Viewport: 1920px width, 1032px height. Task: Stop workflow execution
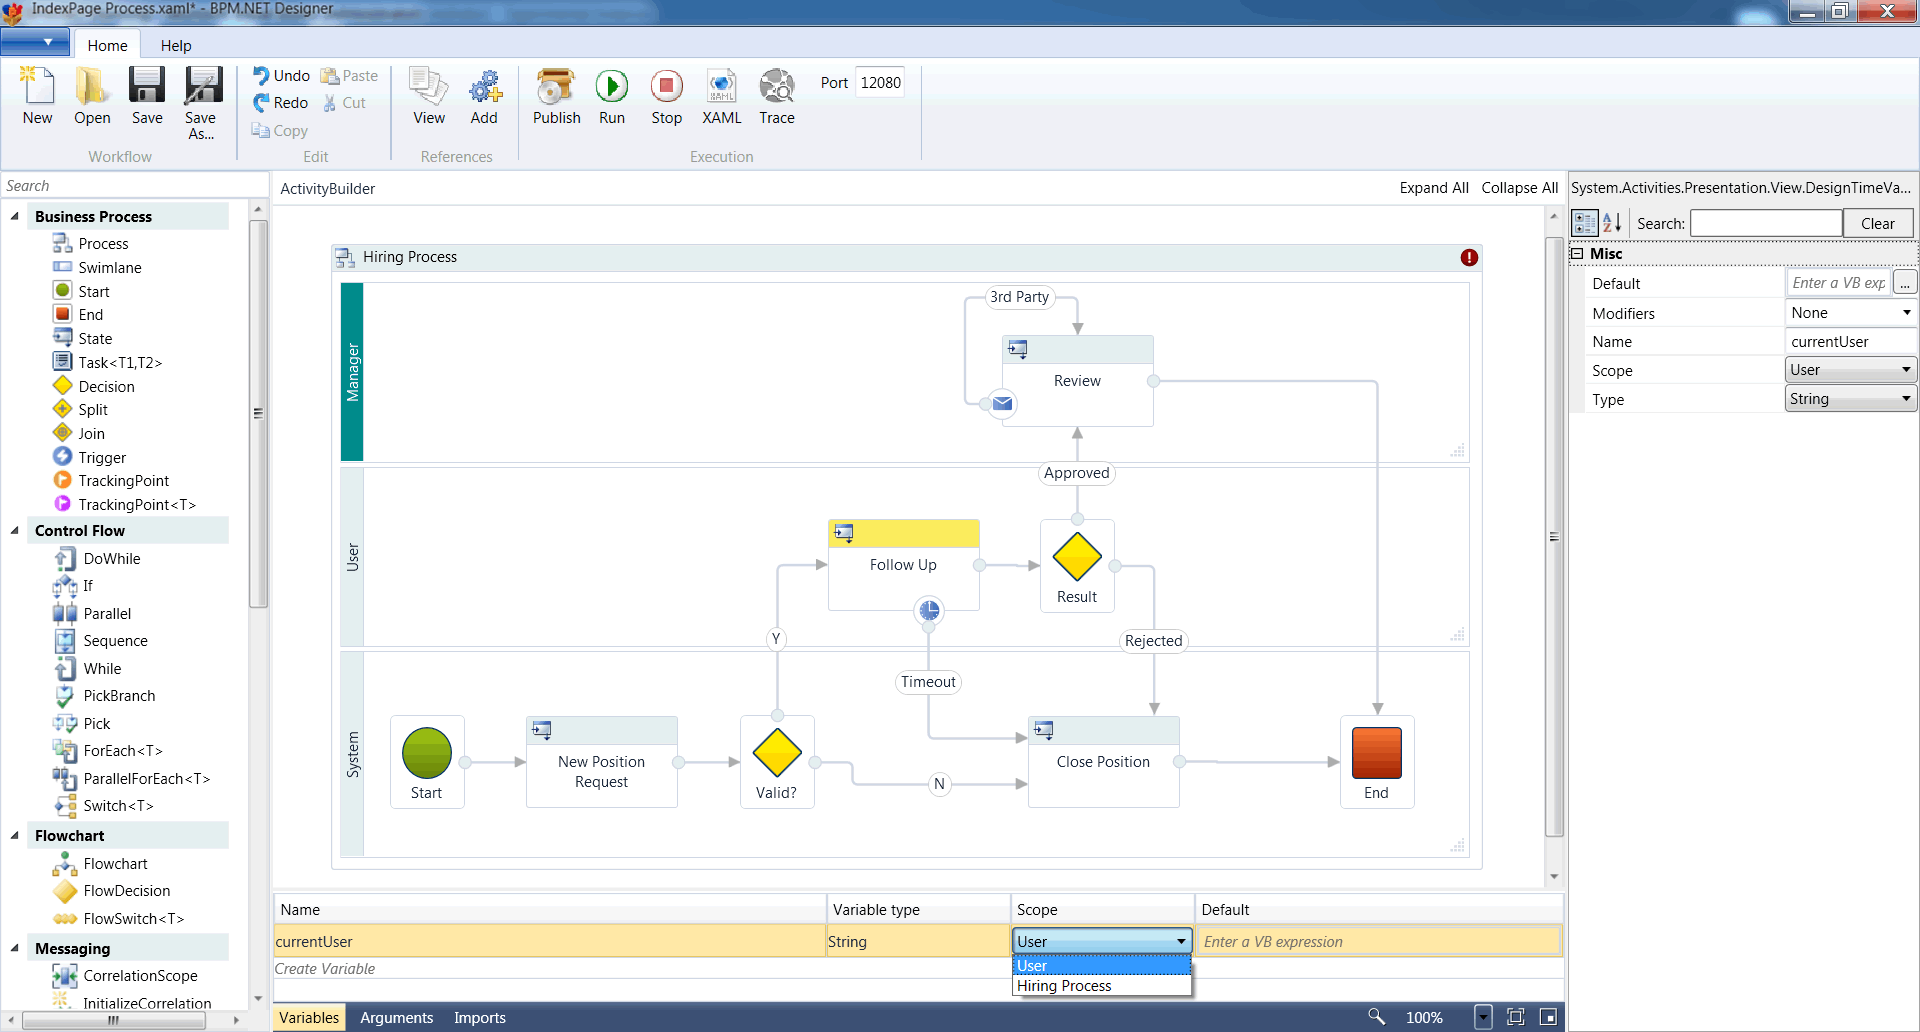pyautogui.click(x=666, y=88)
